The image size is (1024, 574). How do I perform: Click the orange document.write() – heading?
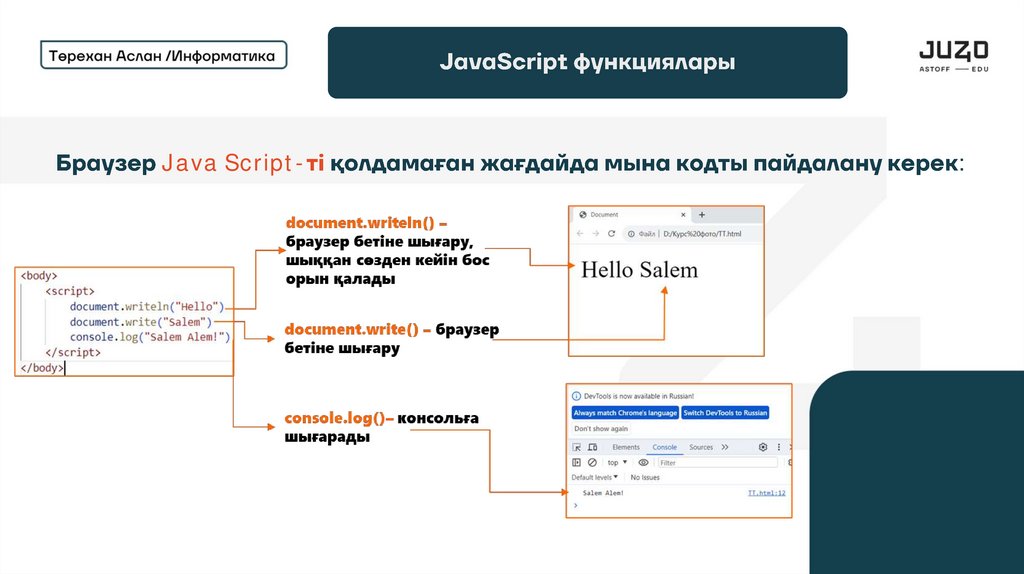point(358,329)
